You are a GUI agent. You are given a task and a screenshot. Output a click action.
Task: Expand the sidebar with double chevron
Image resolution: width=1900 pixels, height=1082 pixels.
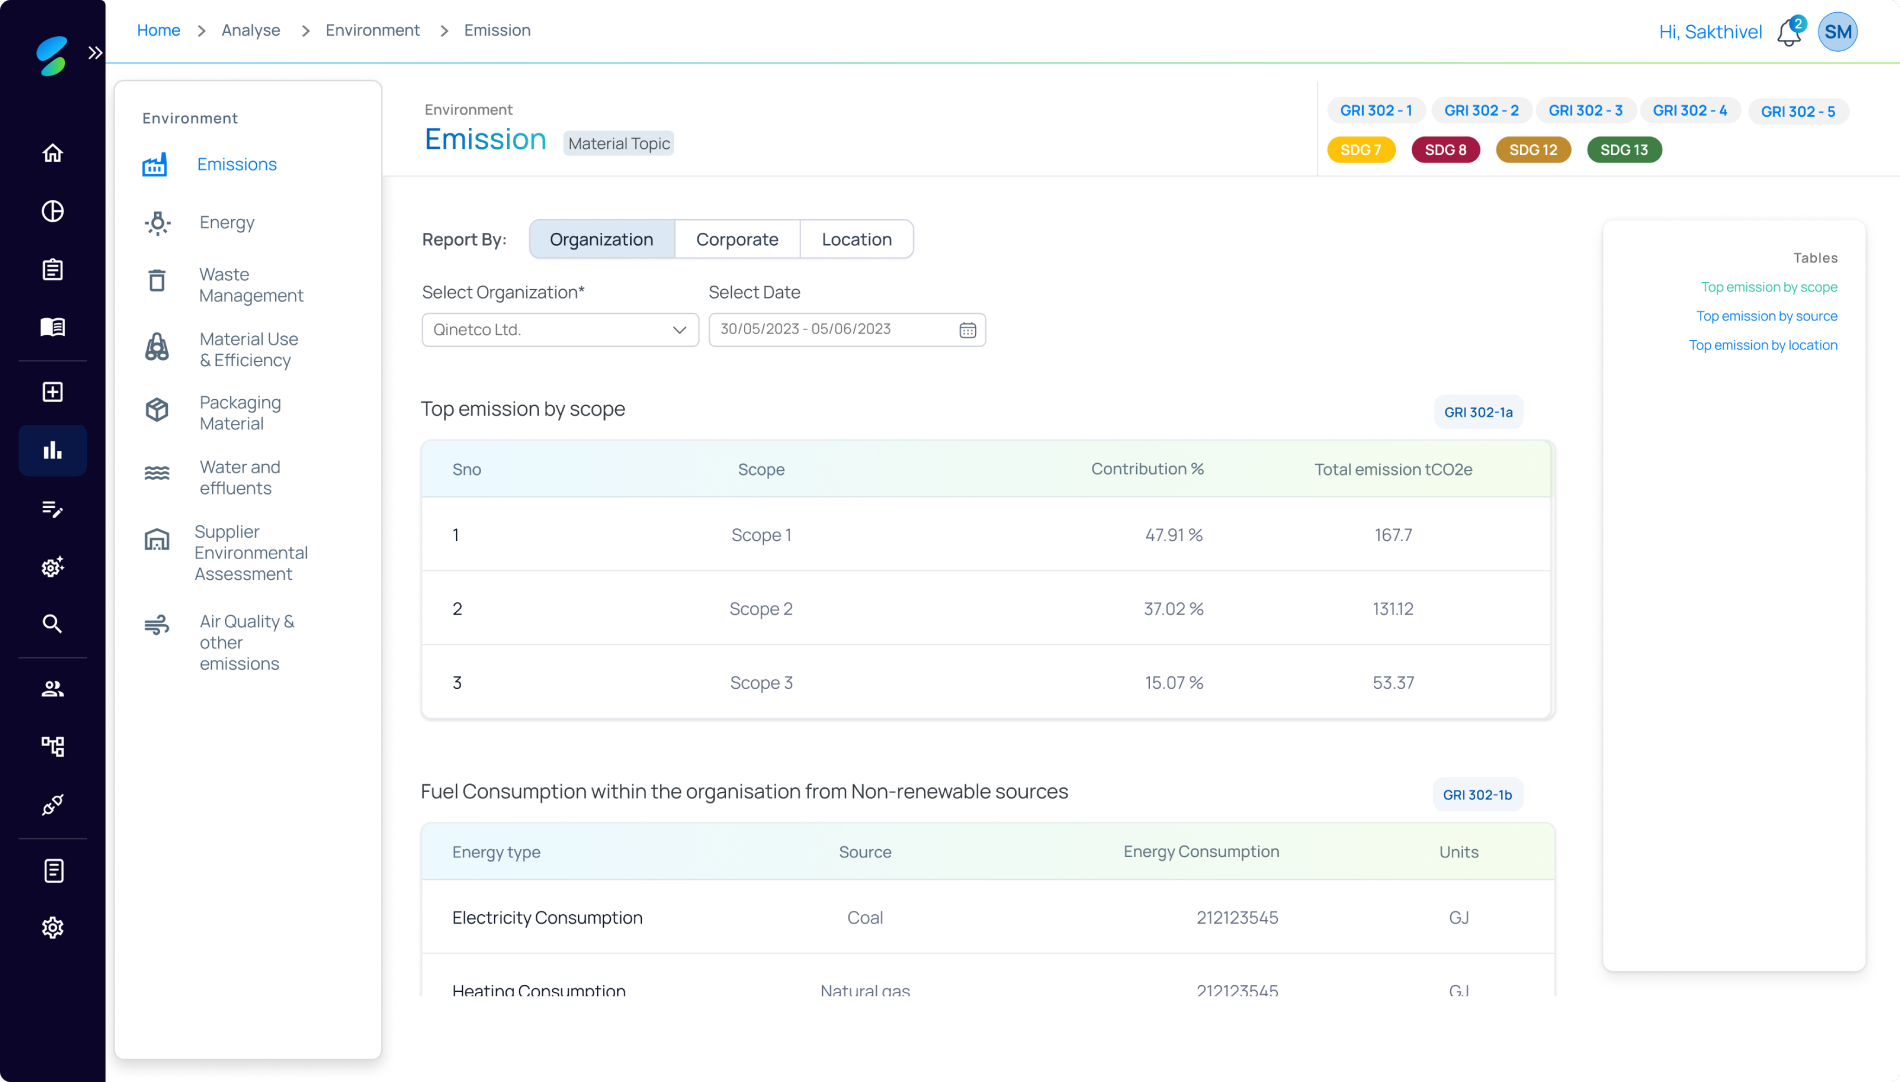[95, 53]
